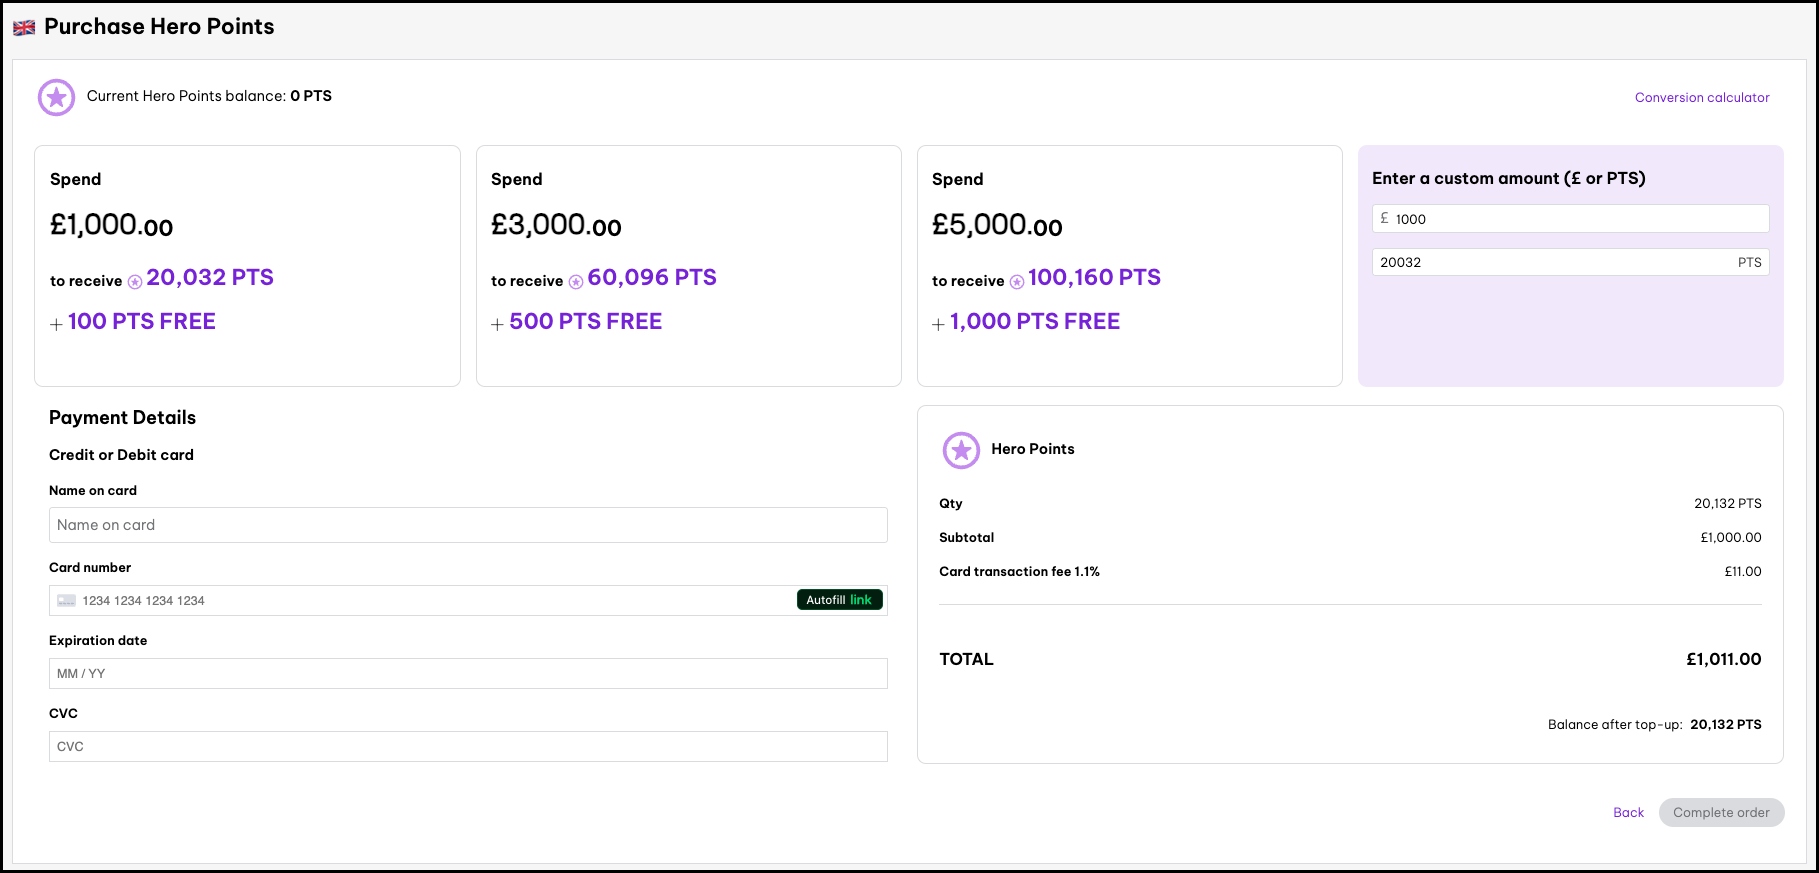
Task: Go Back using the Back link
Action: point(1628,813)
